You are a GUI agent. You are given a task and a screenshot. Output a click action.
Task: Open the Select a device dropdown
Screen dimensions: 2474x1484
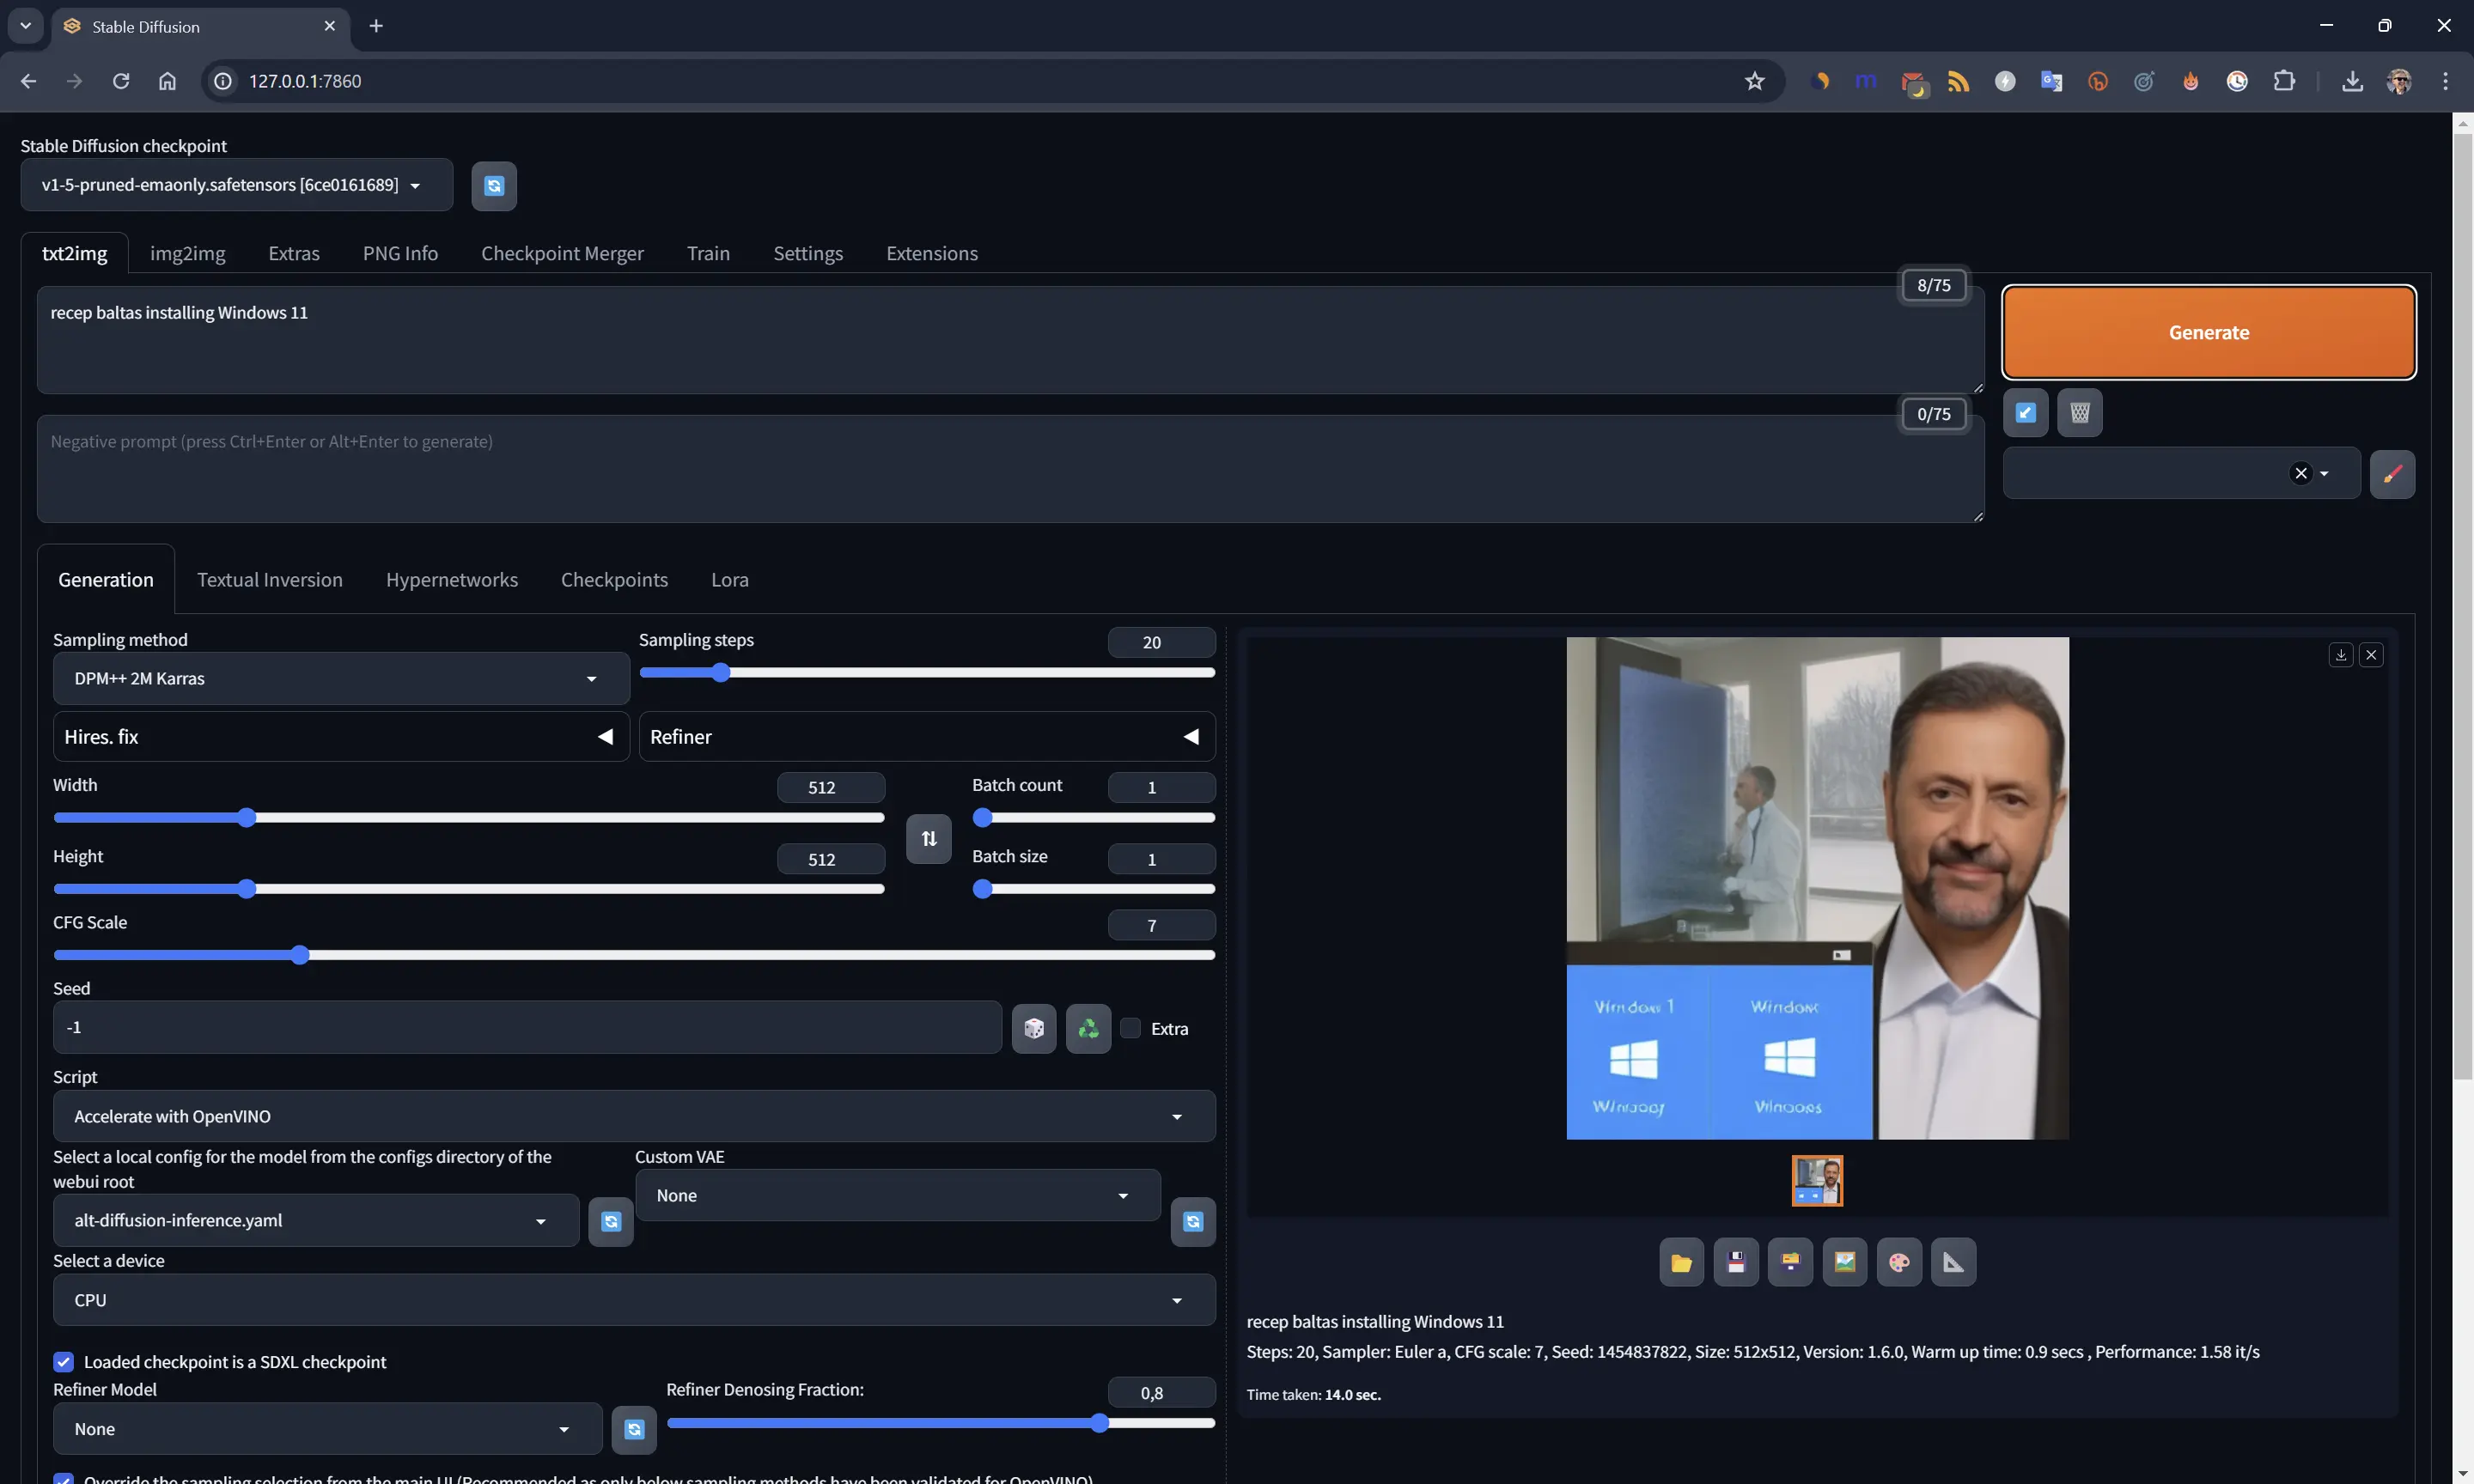tap(634, 1301)
